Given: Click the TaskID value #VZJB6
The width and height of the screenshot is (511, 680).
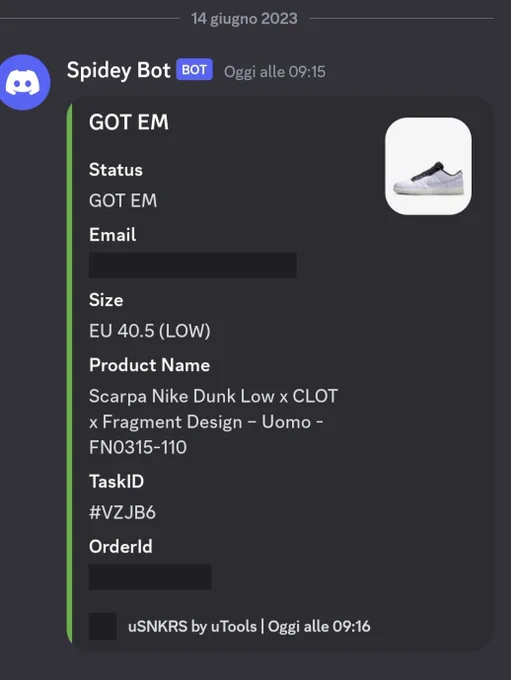Looking at the screenshot, I should (122, 513).
